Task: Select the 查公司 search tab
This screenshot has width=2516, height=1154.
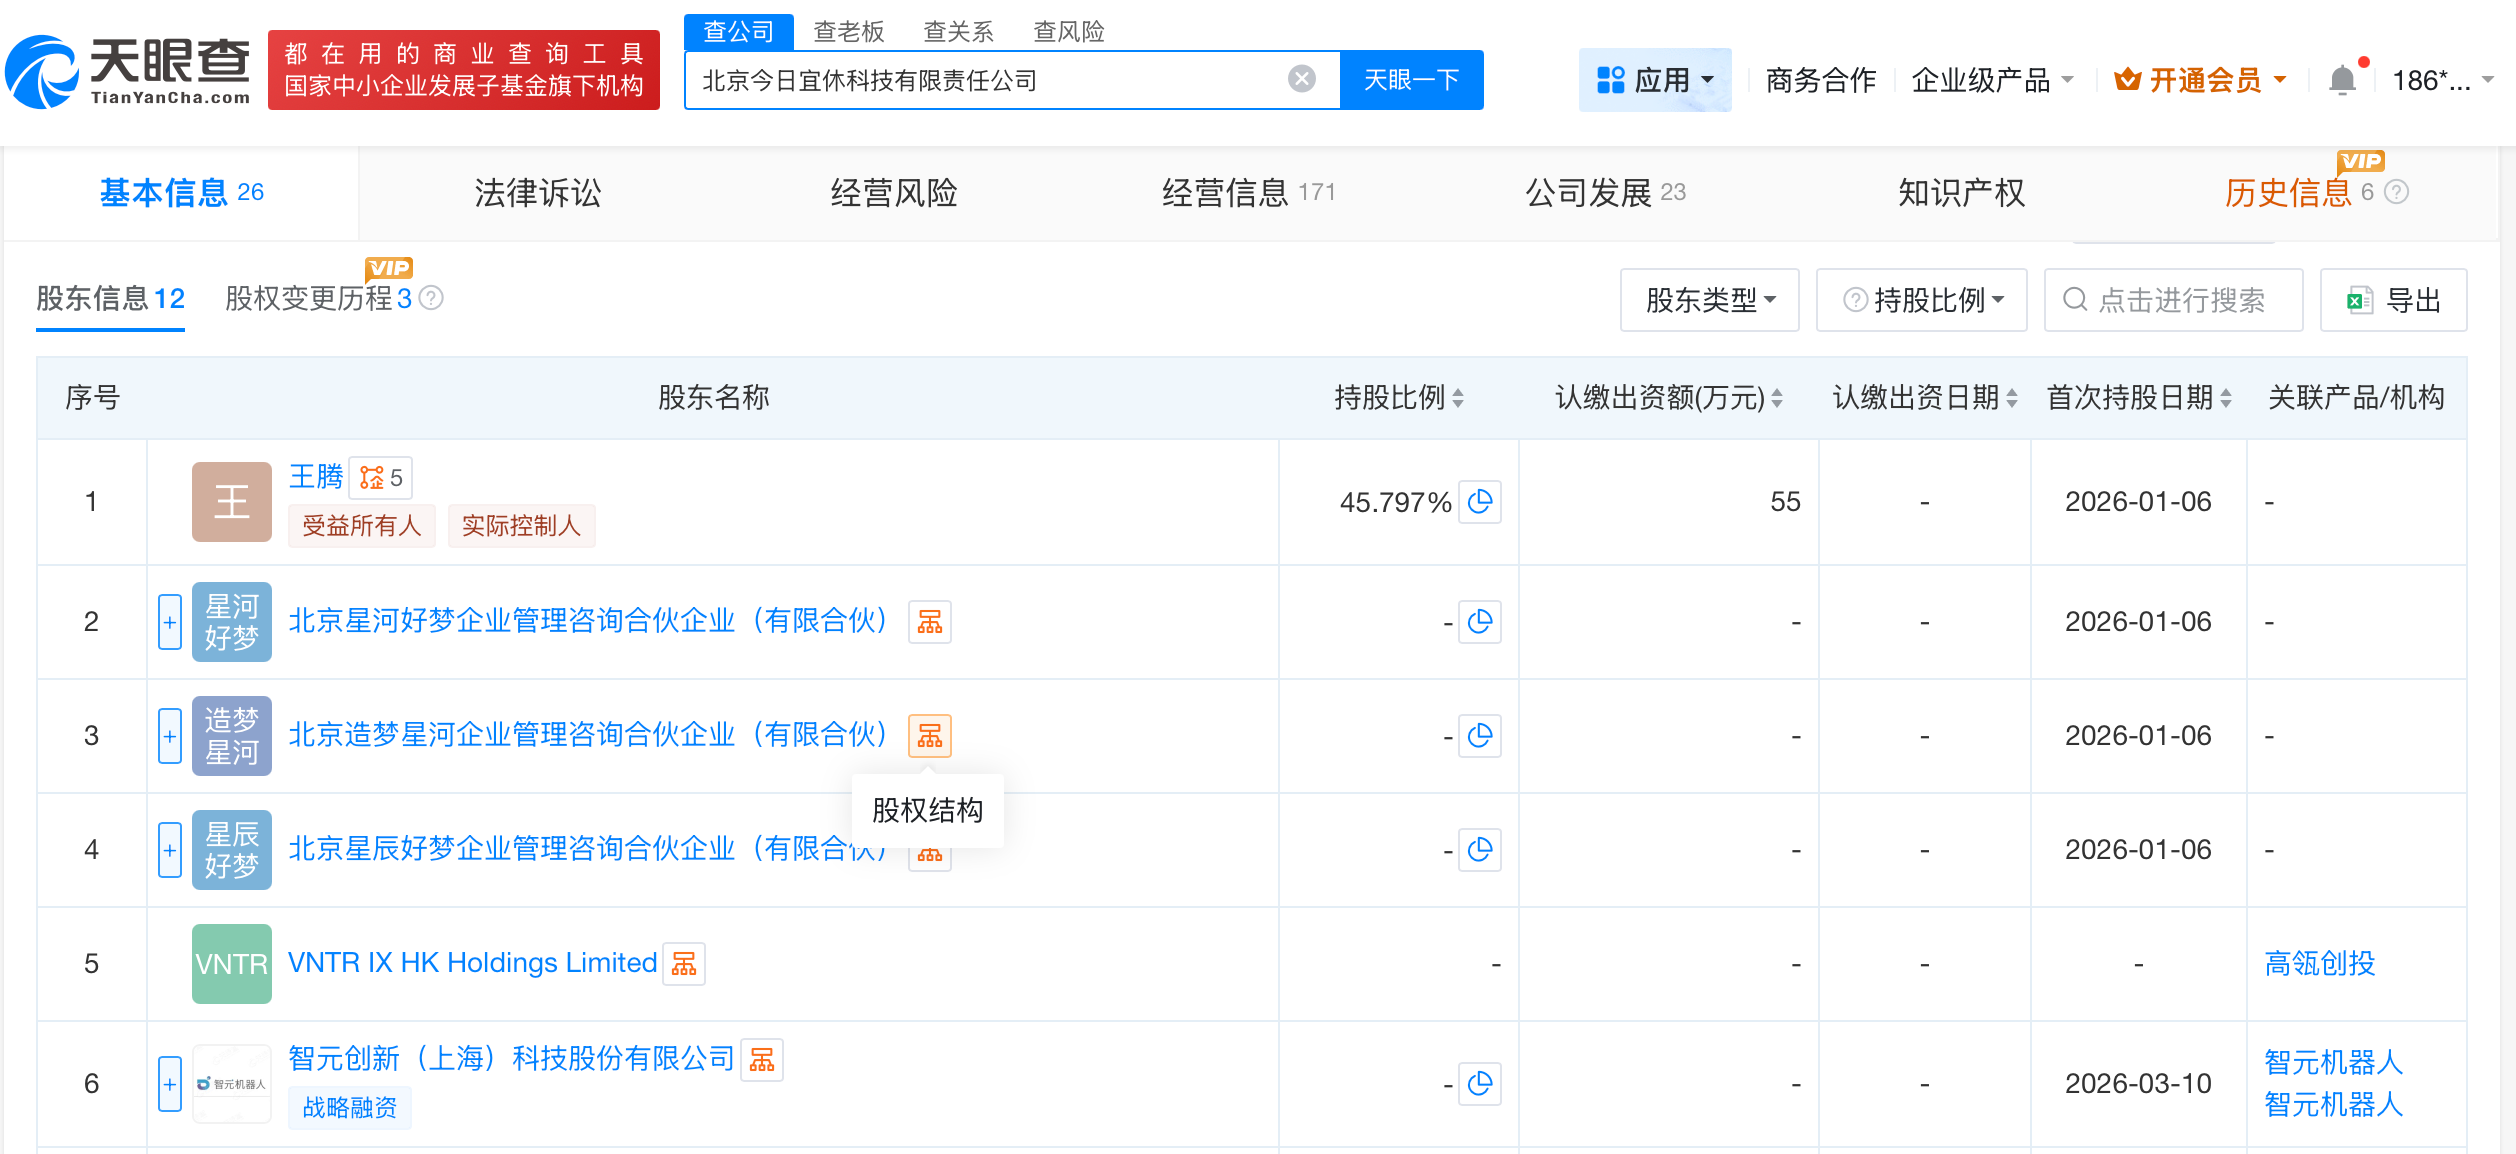Action: click(738, 31)
